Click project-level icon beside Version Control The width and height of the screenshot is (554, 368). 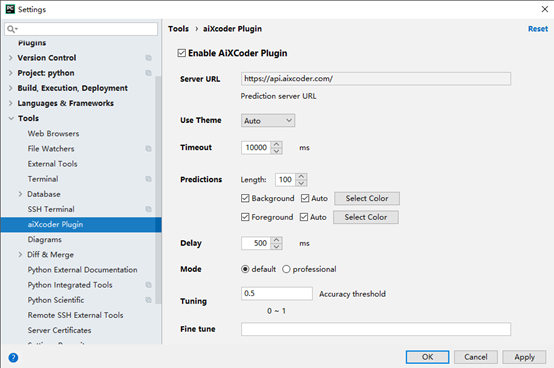click(148, 58)
